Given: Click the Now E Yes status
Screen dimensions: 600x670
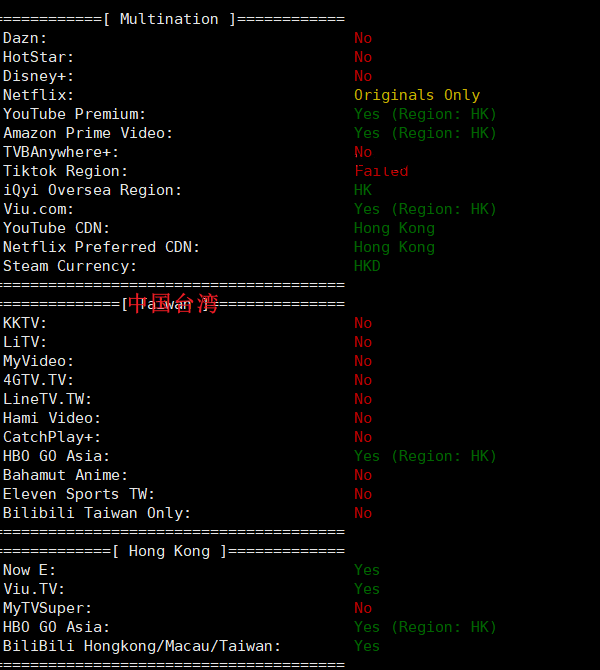Looking at the screenshot, I should [x=367, y=570].
